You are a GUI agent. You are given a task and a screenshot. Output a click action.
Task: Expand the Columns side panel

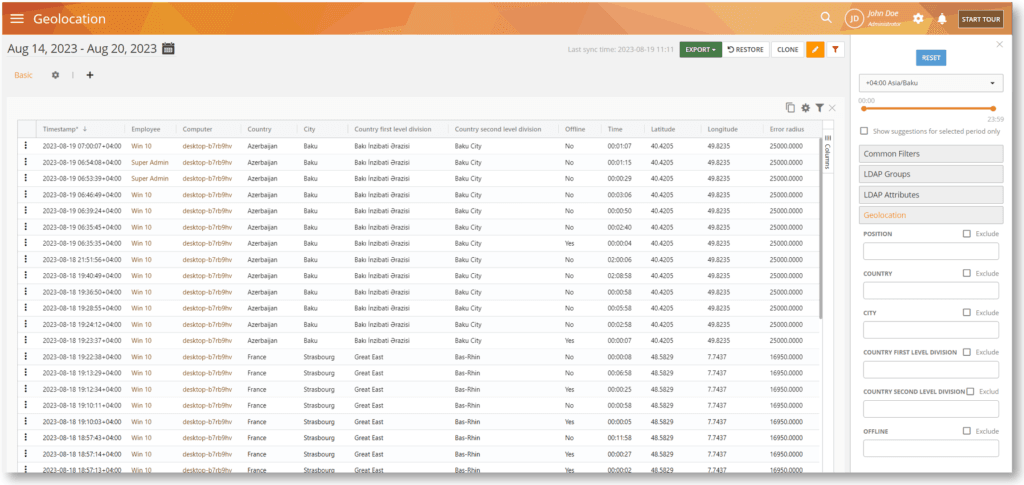(x=827, y=152)
